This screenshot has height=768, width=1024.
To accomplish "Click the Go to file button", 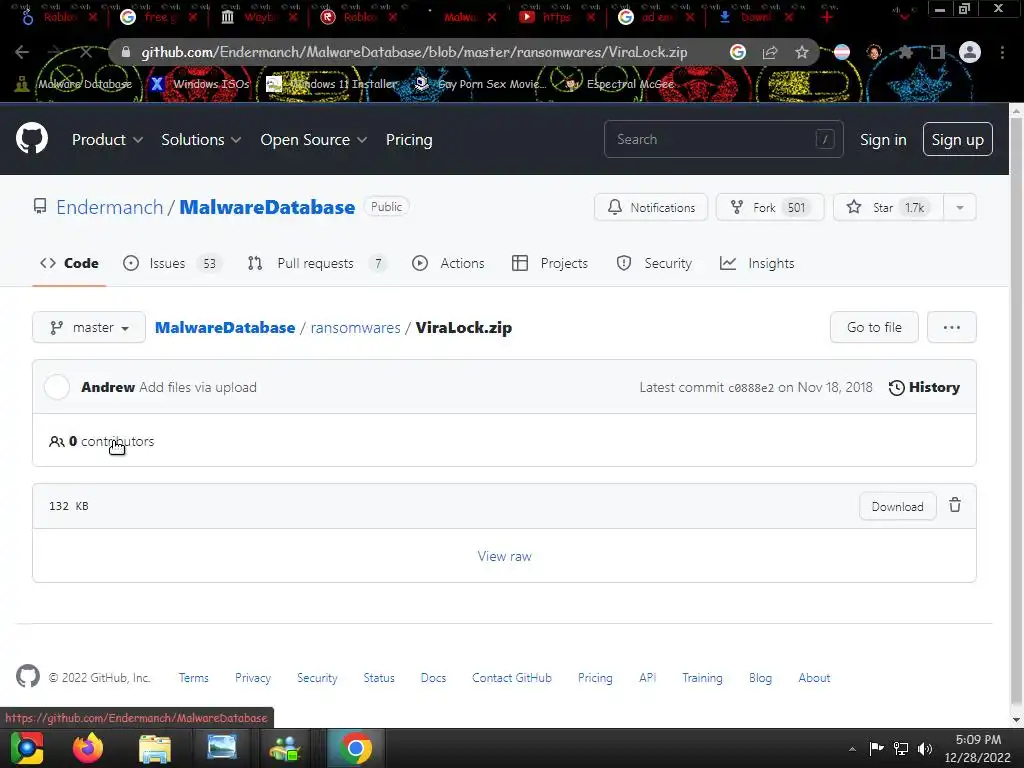I will [x=874, y=327].
